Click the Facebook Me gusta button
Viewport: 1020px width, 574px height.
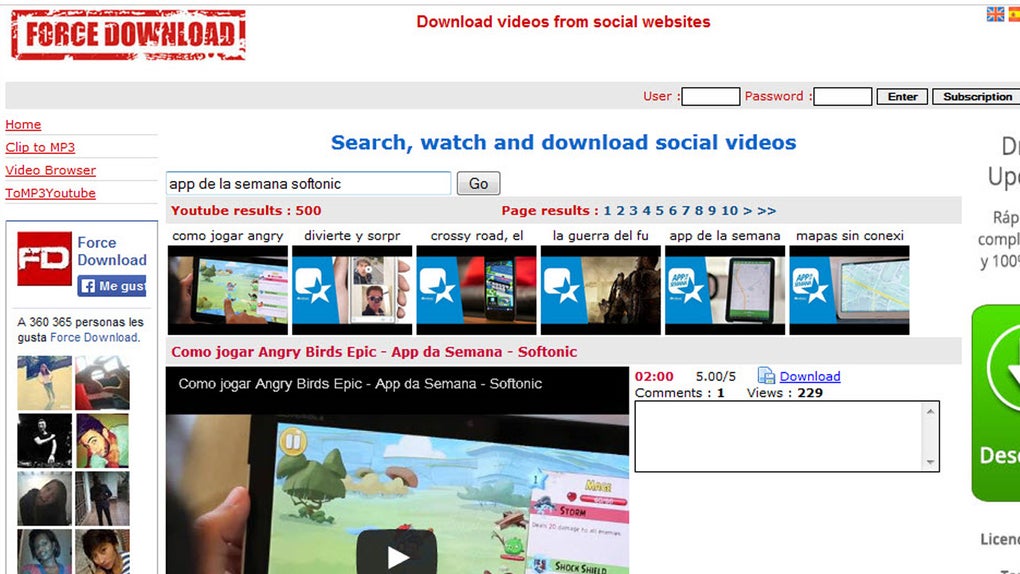click(x=112, y=286)
